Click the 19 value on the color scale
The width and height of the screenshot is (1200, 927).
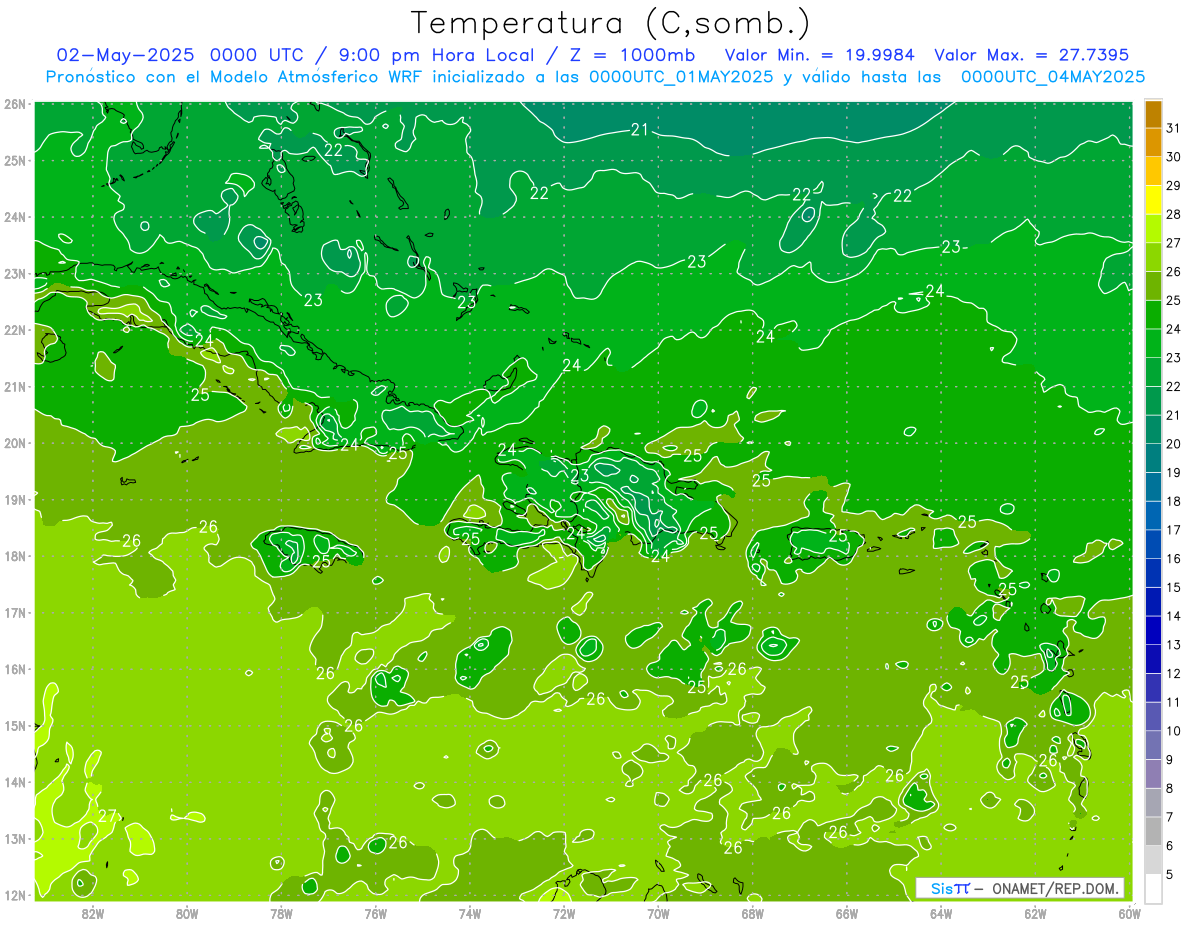[x=1173, y=473]
